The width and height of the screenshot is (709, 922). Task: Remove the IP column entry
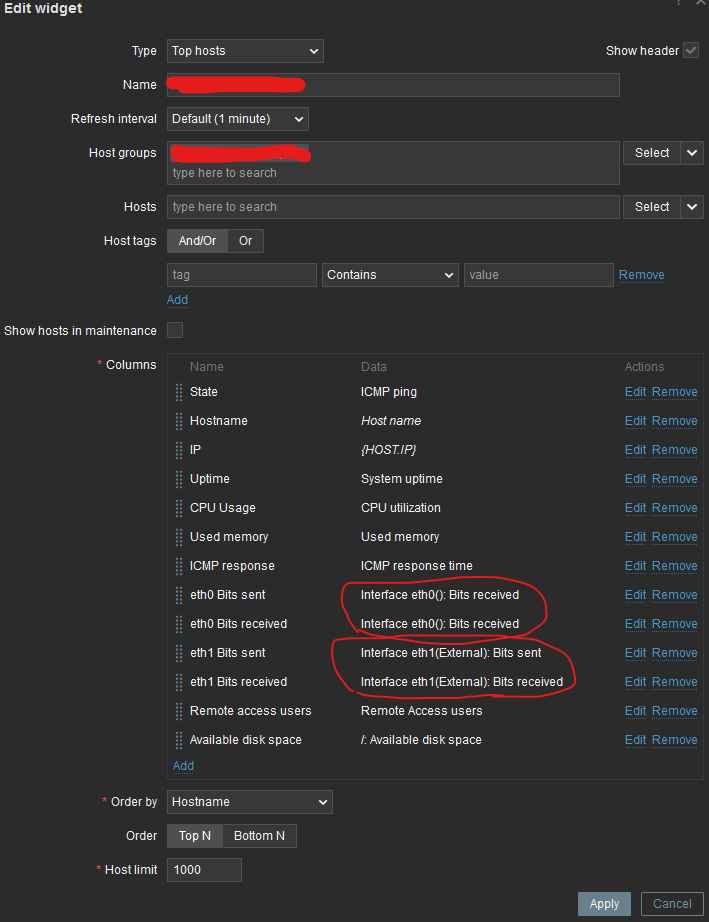pyautogui.click(x=674, y=450)
